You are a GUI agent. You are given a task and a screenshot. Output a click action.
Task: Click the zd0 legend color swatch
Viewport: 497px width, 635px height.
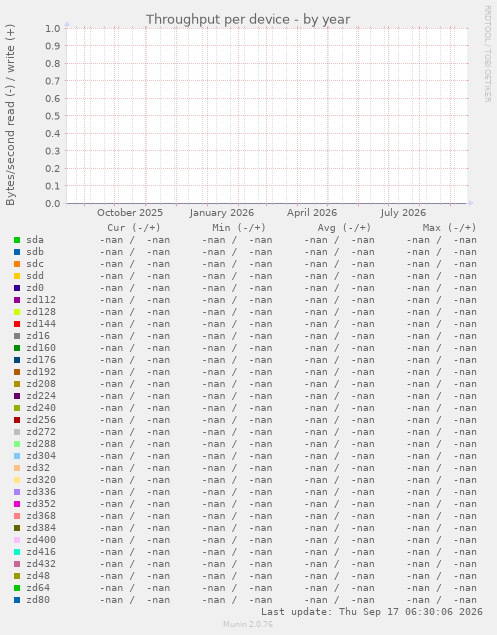(x=17, y=288)
